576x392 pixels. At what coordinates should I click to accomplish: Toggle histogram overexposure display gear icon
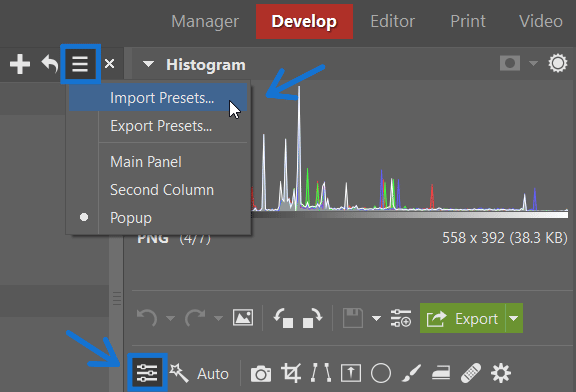click(x=558, y=63)
